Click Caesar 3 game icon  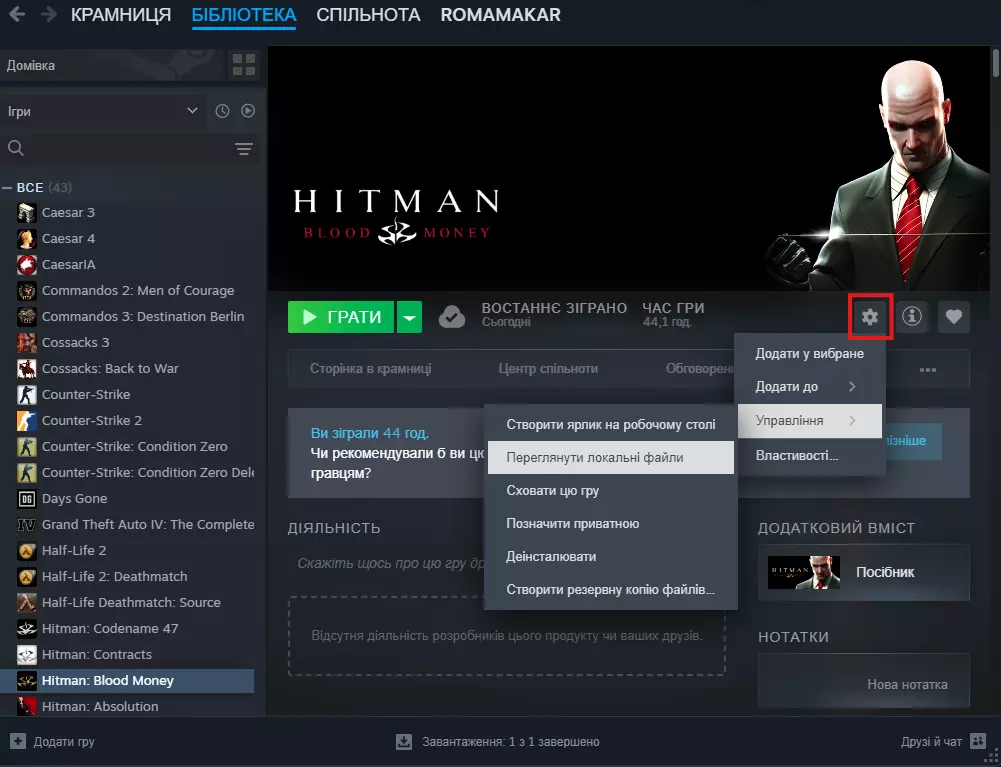[x=27, y=213]
